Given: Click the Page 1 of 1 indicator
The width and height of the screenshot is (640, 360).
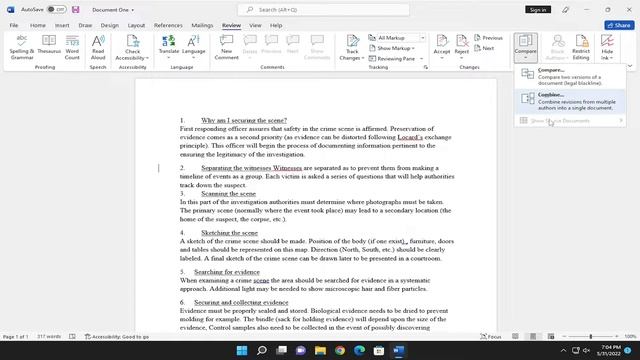Looking at the screenshot, I should point(16,337).
